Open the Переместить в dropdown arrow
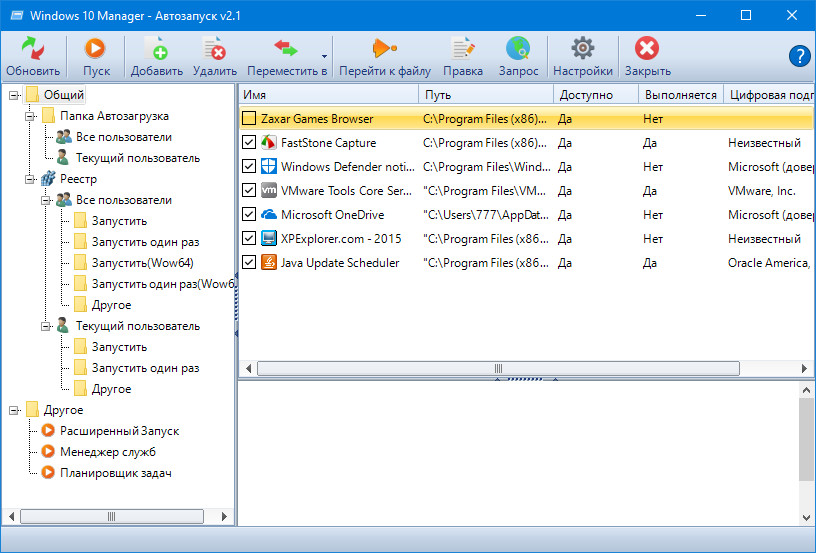Image resolution: width=816 pixels, height=553 pixels. 324,56
